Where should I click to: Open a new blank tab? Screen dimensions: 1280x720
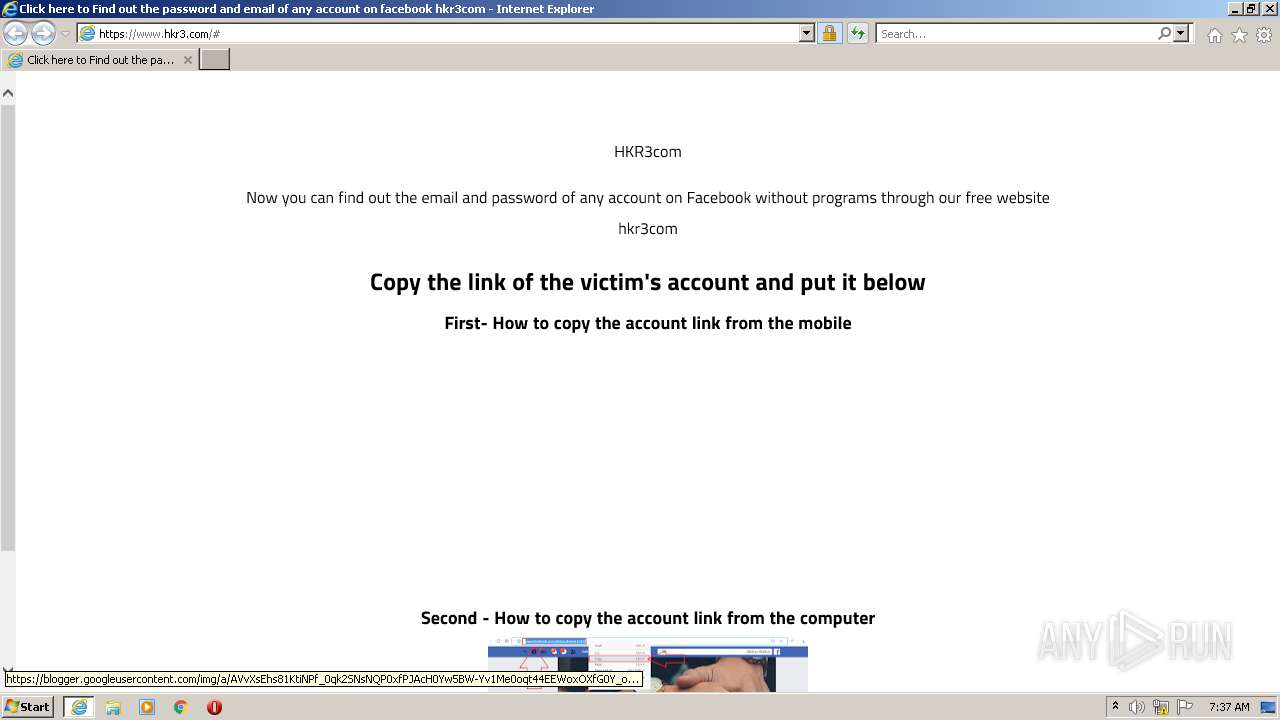coord(215,60)
